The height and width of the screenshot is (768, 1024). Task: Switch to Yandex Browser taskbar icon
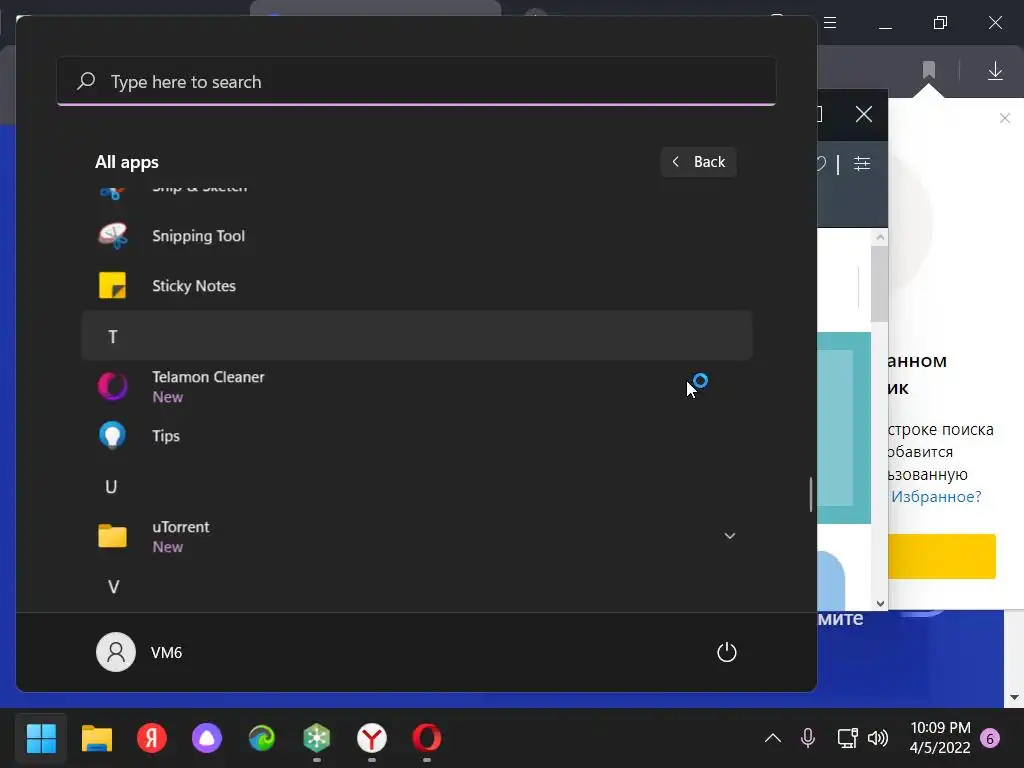[x=372, y=739]
